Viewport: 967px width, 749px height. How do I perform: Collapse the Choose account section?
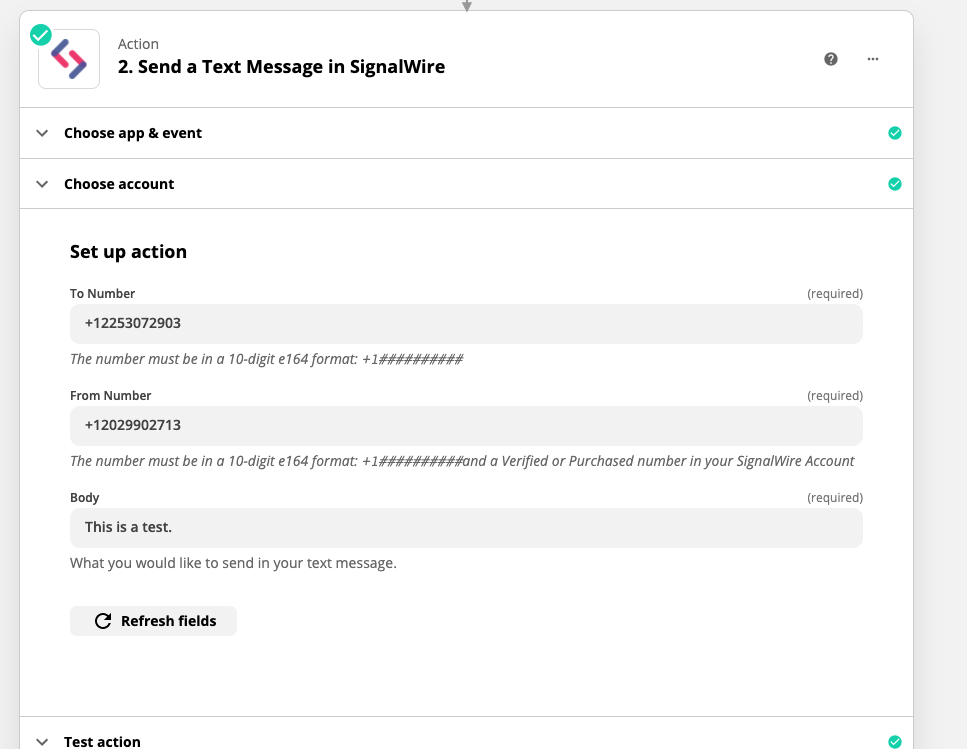pos(41,183)
